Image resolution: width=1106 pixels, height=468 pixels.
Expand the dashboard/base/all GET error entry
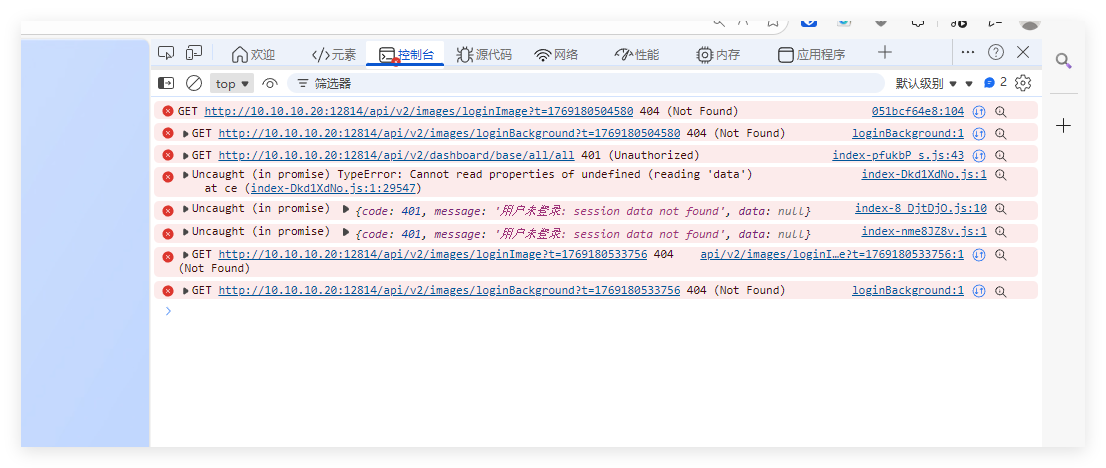point(186,155)
